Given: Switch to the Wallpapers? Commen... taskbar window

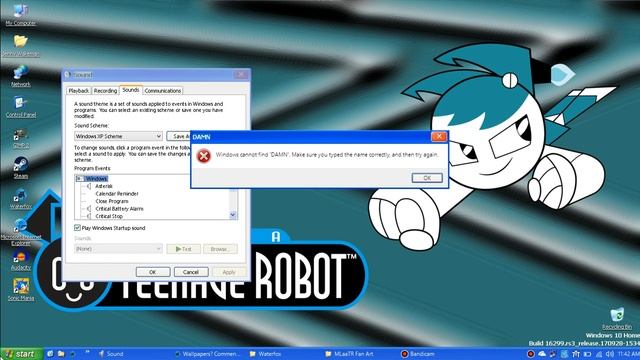Looking at the screenshot, I should click(207, 354).
